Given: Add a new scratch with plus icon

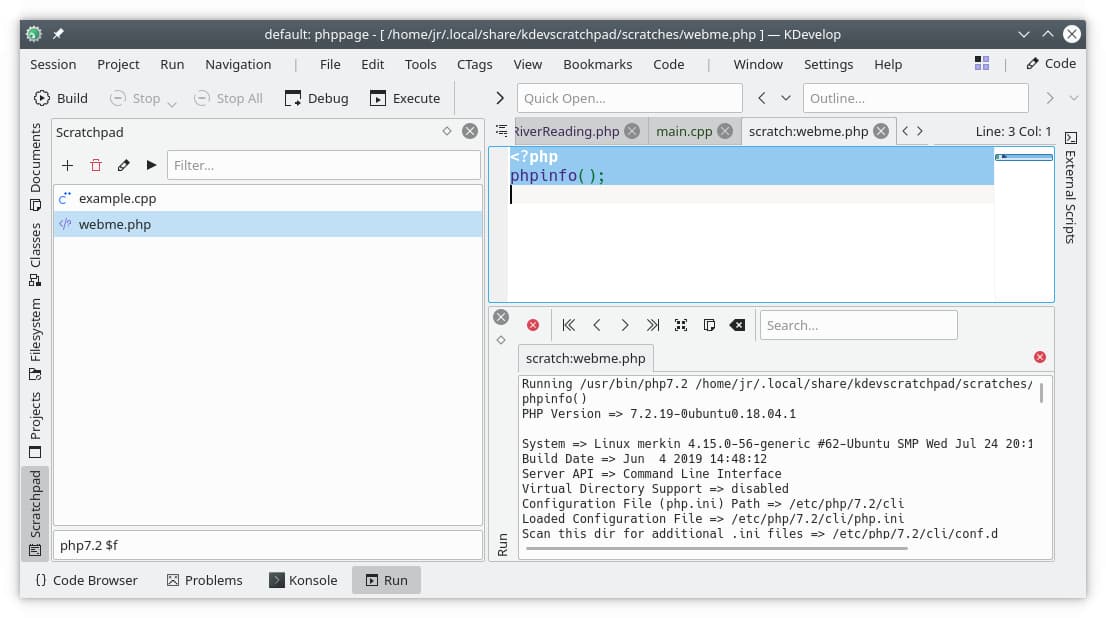Looking at the screenshot, I should pyautogui.click(x=67, y=165).
